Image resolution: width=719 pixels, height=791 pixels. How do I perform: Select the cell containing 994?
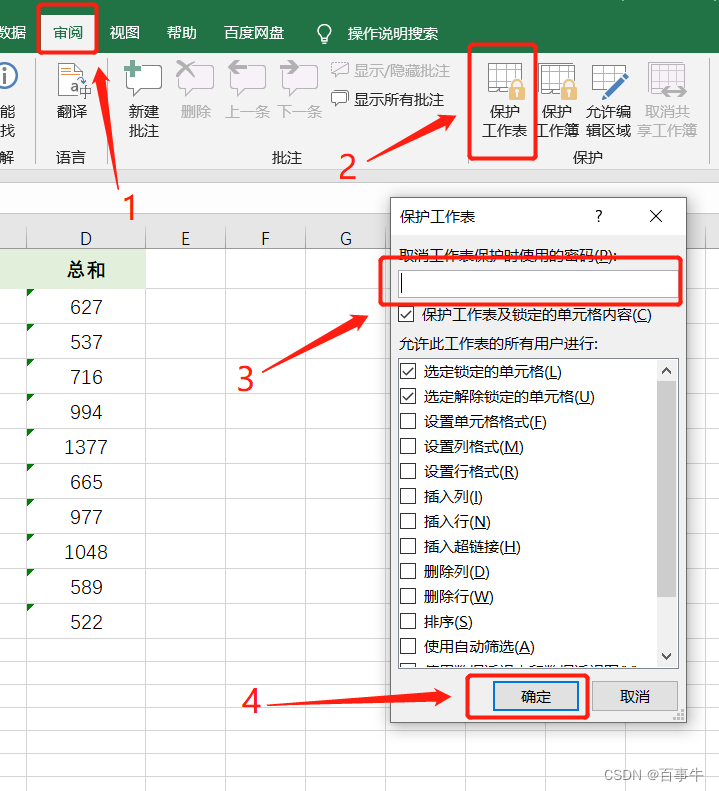pyautogui.click(x=86, y=412)
